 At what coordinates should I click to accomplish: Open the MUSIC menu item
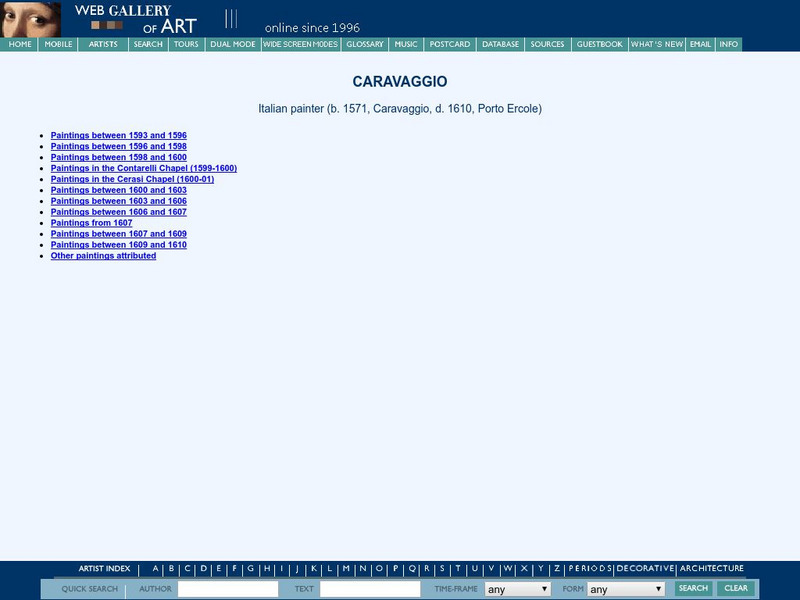click(x=406, y=44)
